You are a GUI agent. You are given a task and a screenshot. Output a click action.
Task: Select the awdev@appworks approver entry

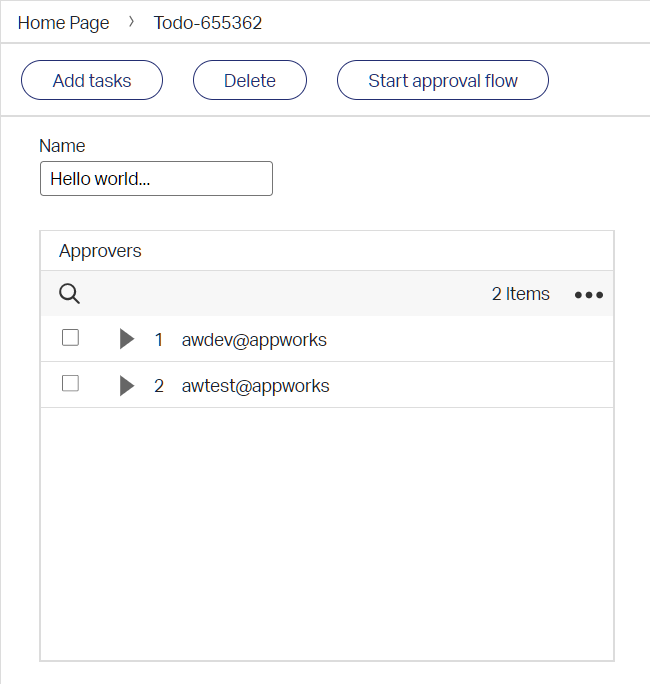coord(254,340)
